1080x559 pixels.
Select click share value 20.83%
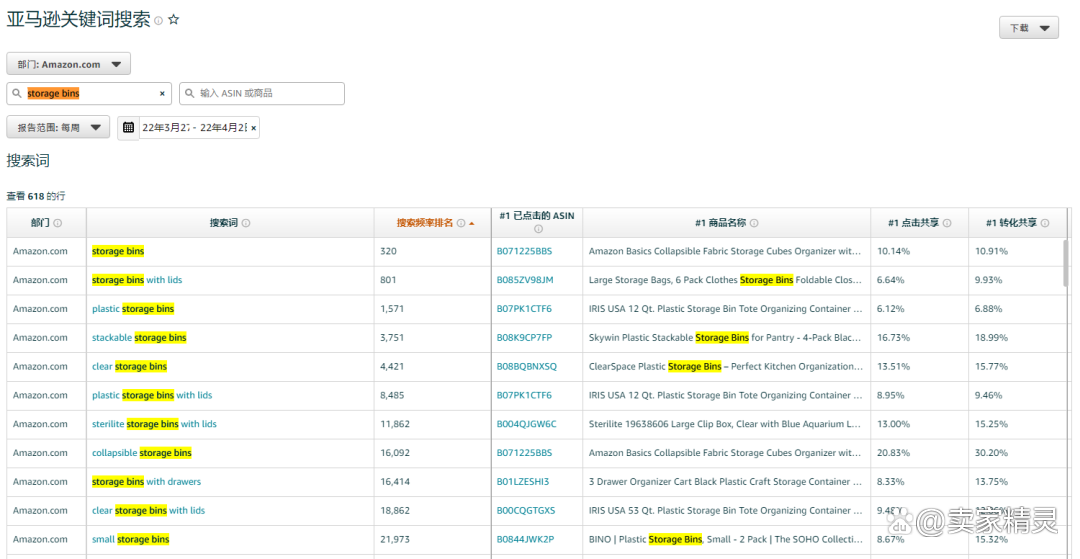894,453
